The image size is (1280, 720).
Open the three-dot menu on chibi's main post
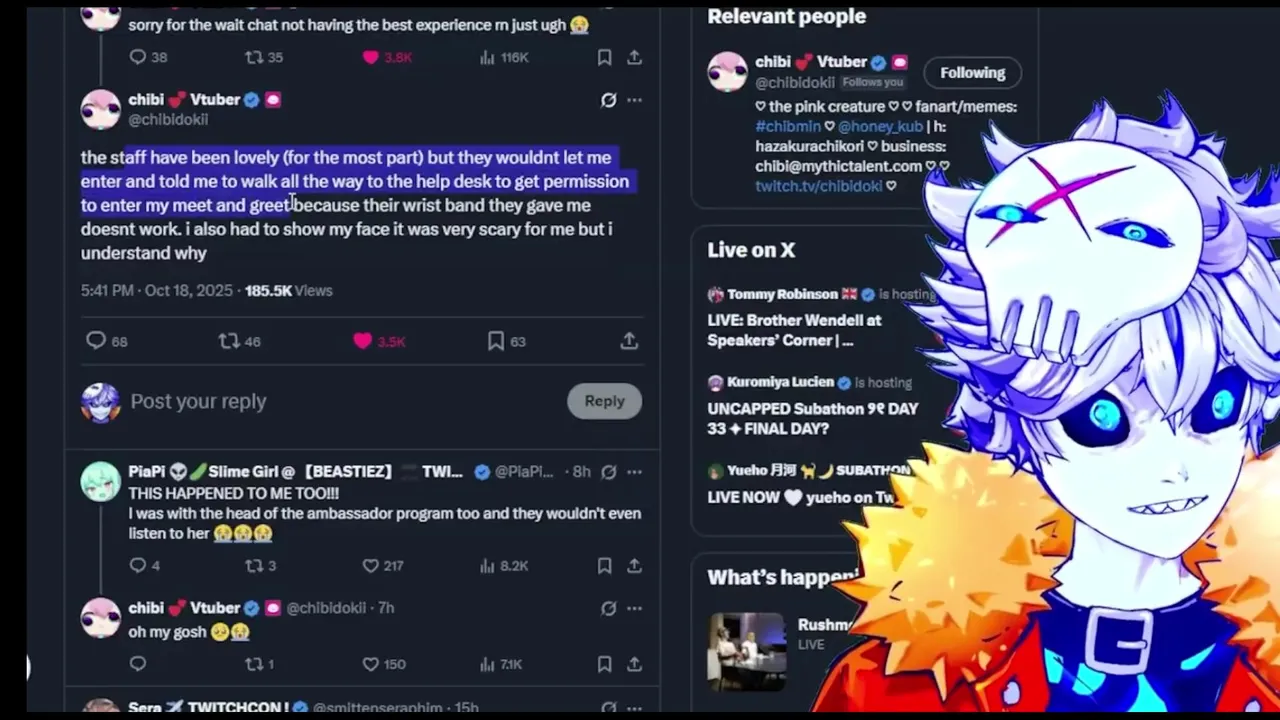(634, 100)
